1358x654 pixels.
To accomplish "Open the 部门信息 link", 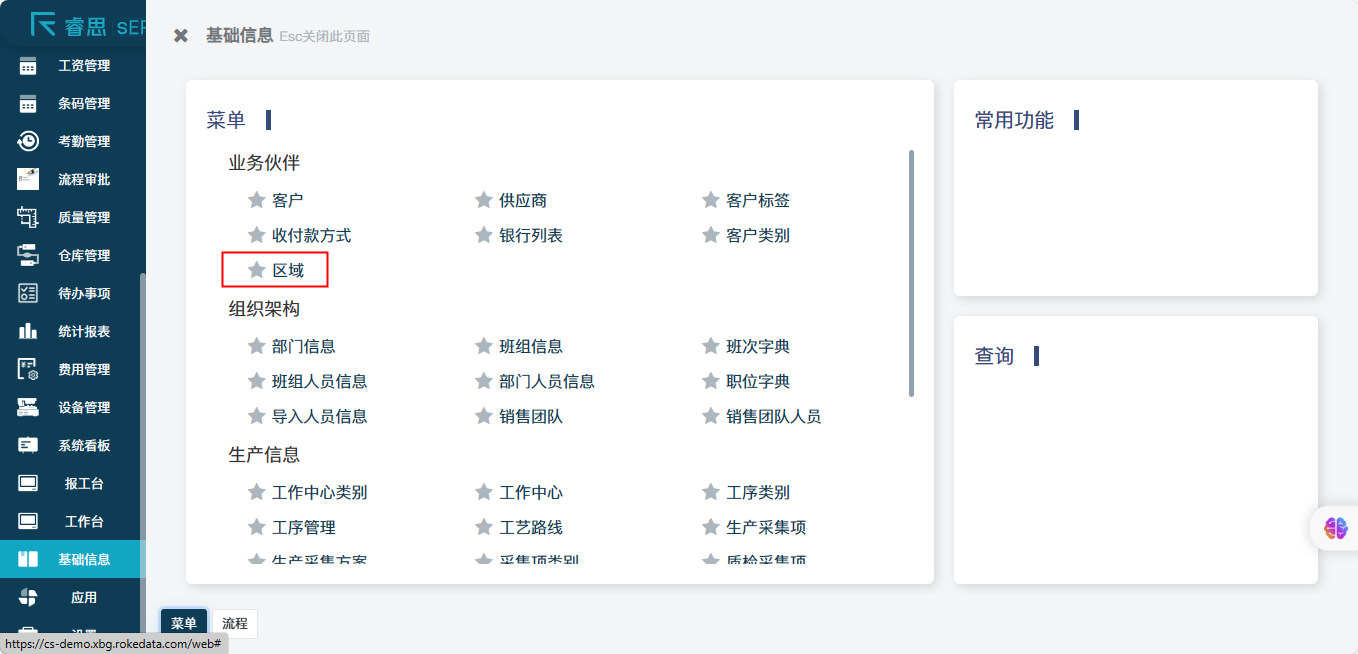I will pyautogui.click(x=303, y=347).
